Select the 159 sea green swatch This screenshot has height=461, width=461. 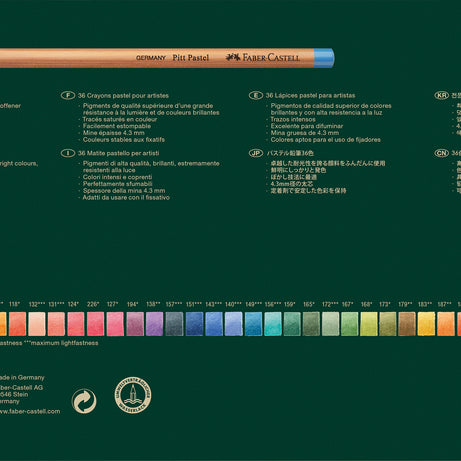point(292,324)
